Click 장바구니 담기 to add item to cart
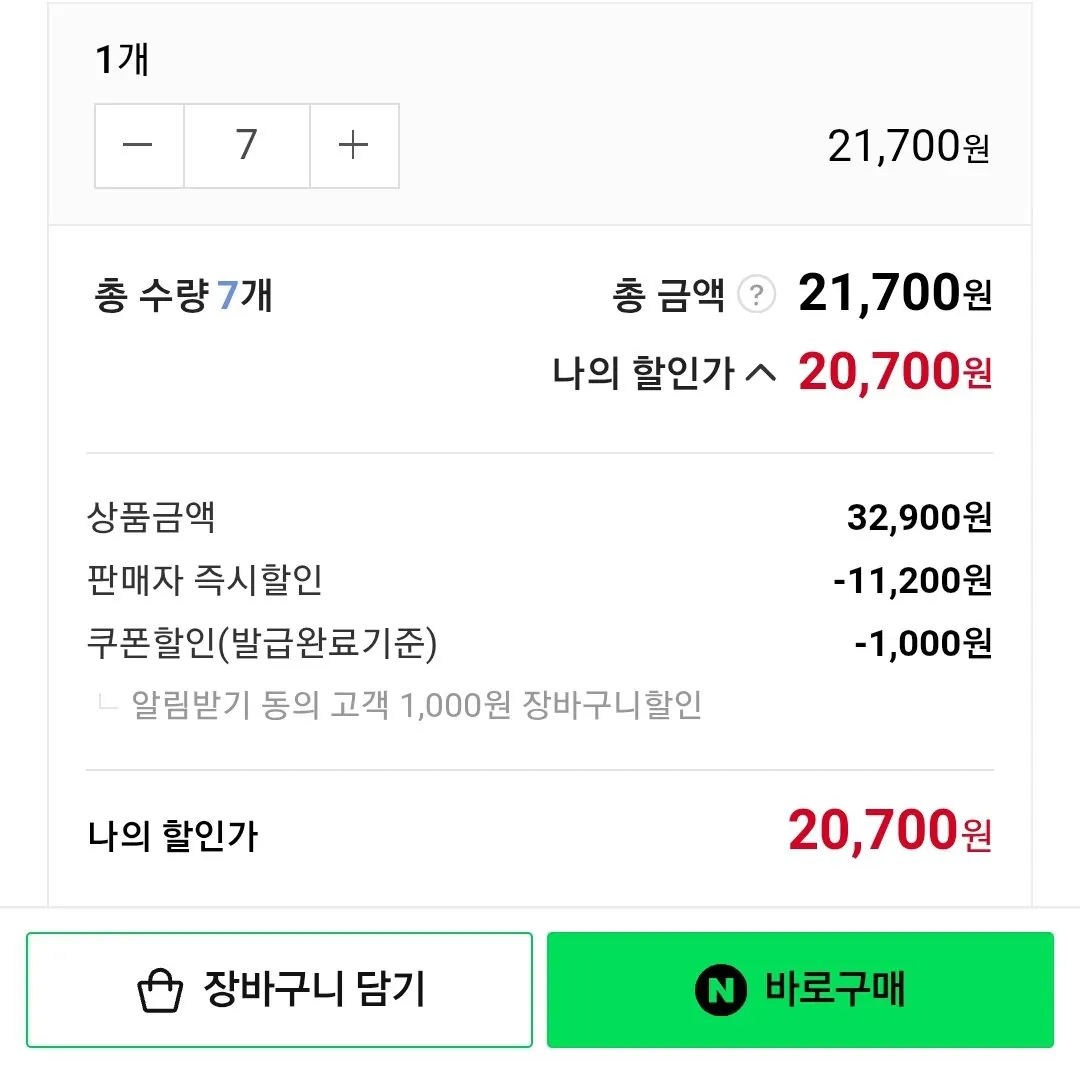The width and height of the screenshot is (1080, 1074). (280, 989)
